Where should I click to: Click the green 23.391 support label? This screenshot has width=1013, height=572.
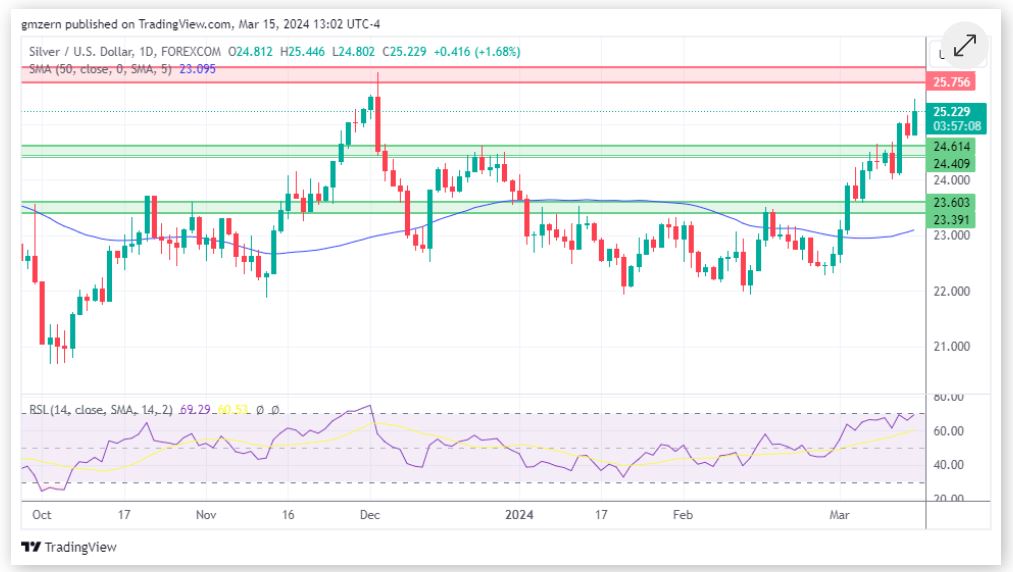click(951, 219)
